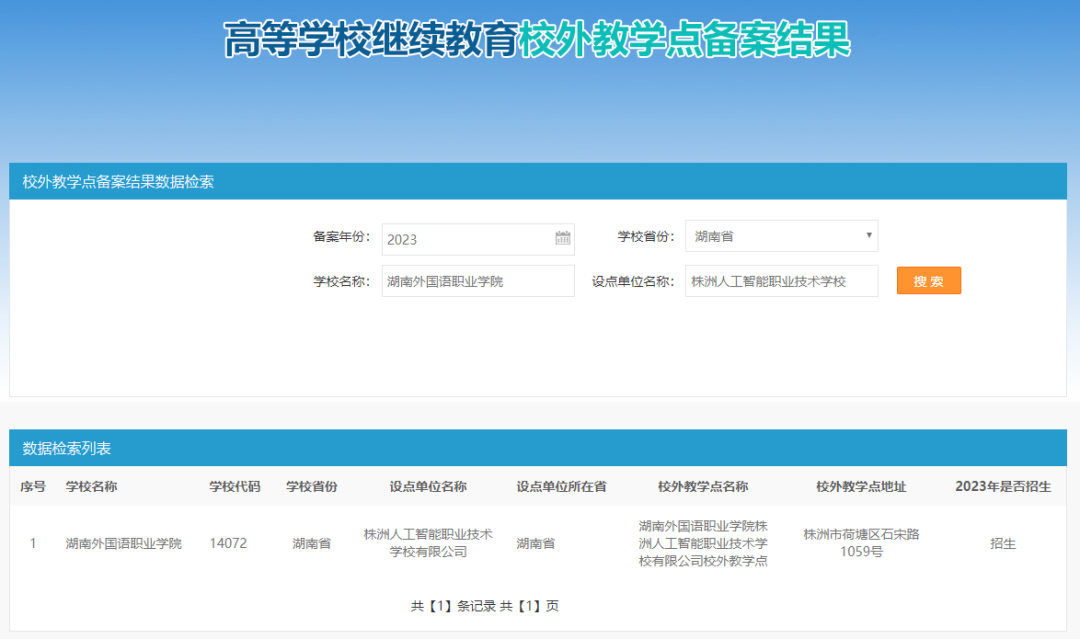Click the 数据检索列表 panel header

[x=67, y=448]
